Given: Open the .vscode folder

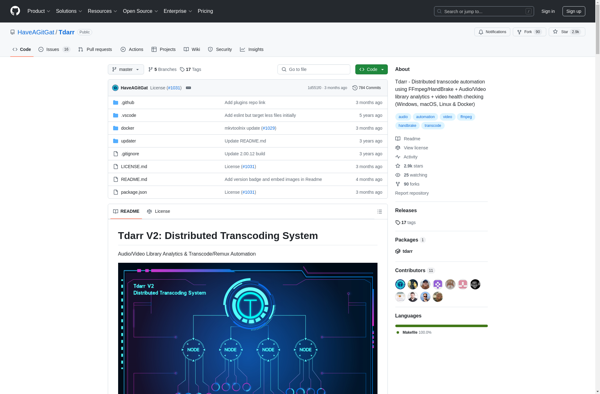Looking at the screenshot, I should tap(128, 115).
